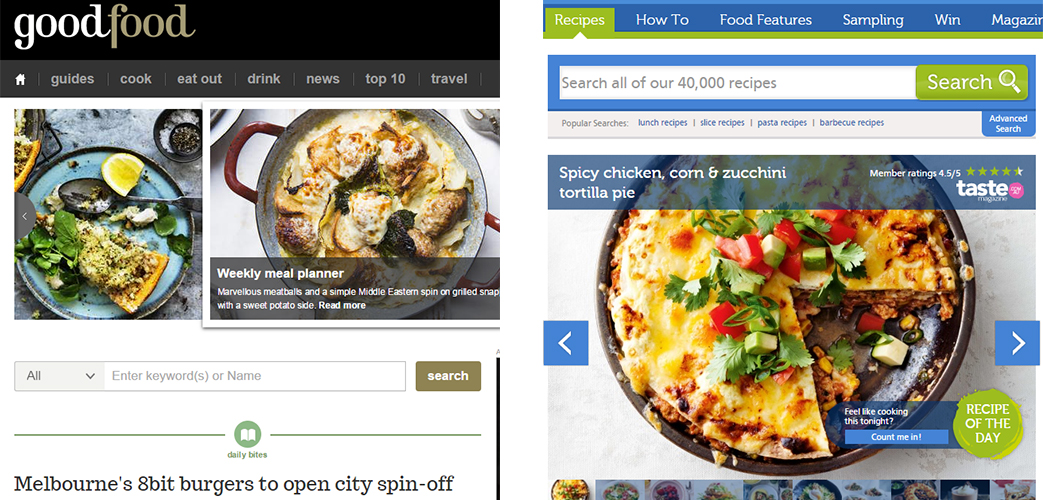
Task: Open the Advanced Search link
Action: [1008, 124]
